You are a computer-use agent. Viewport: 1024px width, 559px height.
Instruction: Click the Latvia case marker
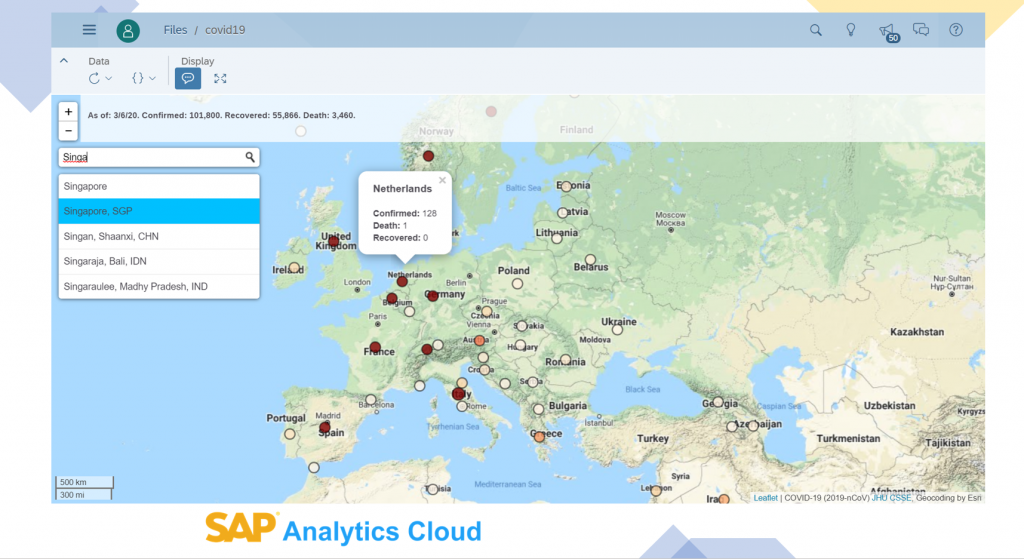click(x=562, y=212)
